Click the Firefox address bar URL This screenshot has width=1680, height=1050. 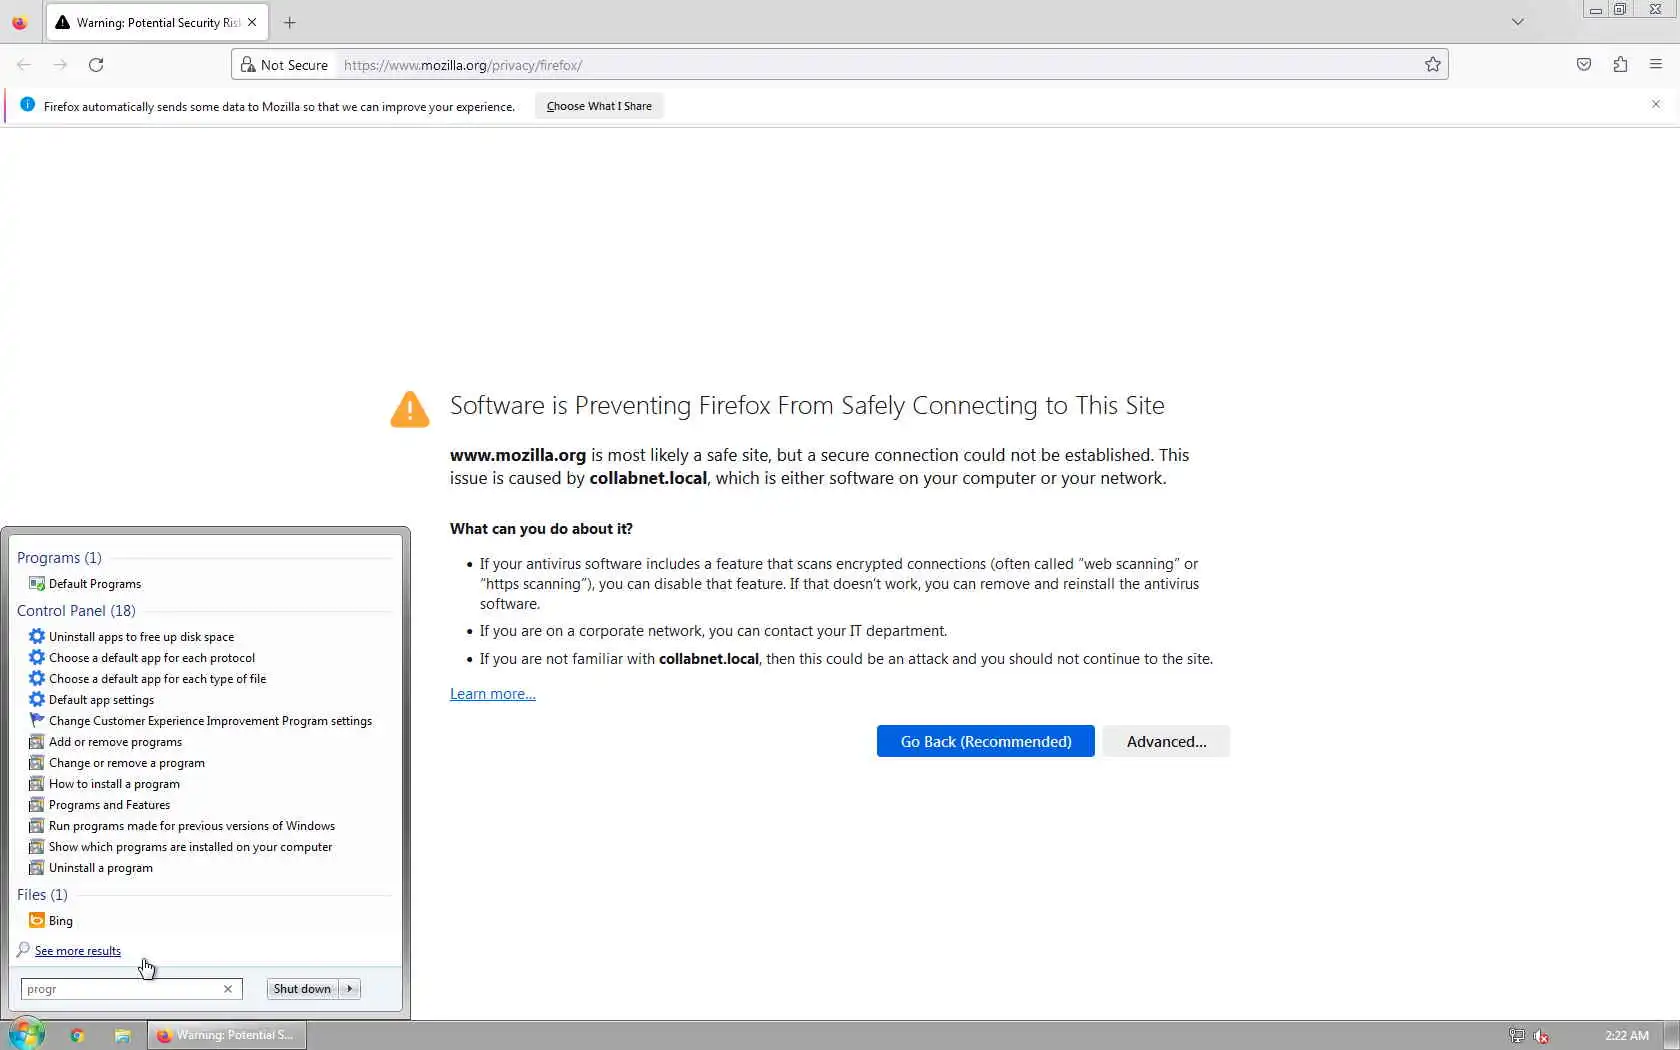point(463,65)
